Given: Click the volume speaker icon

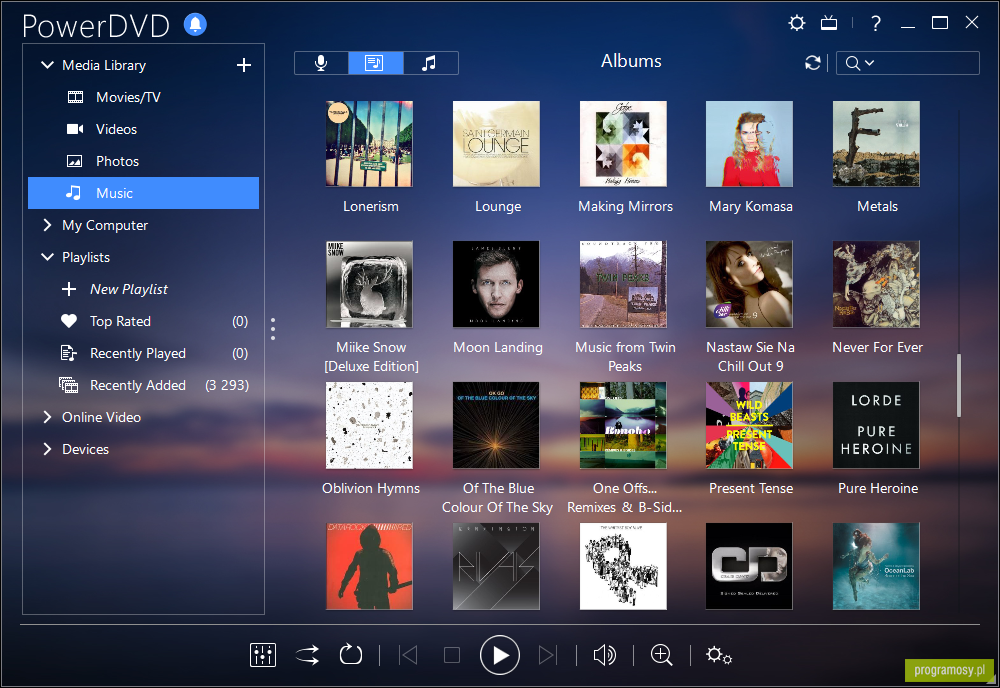Looking at the screenshot, I should [x=605, y=655].
